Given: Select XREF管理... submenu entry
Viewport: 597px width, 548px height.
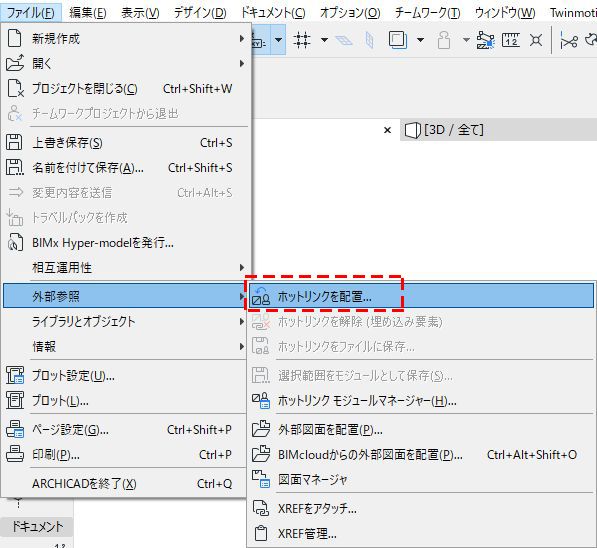Looking at the screenshot, I should (421, 534).
